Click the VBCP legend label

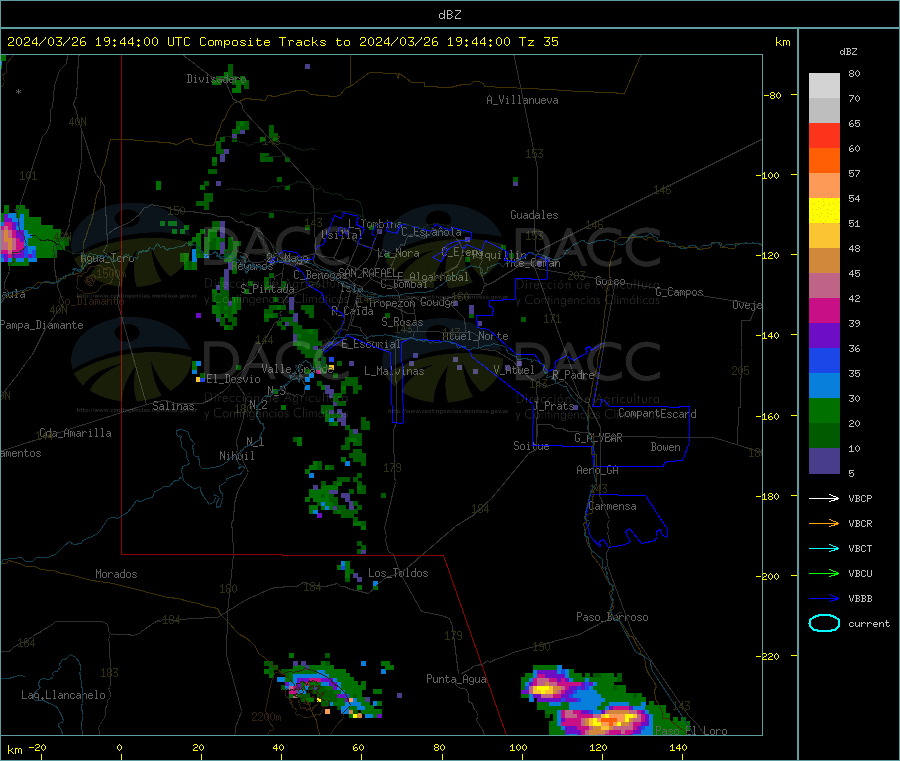click(x=860, y=499)
